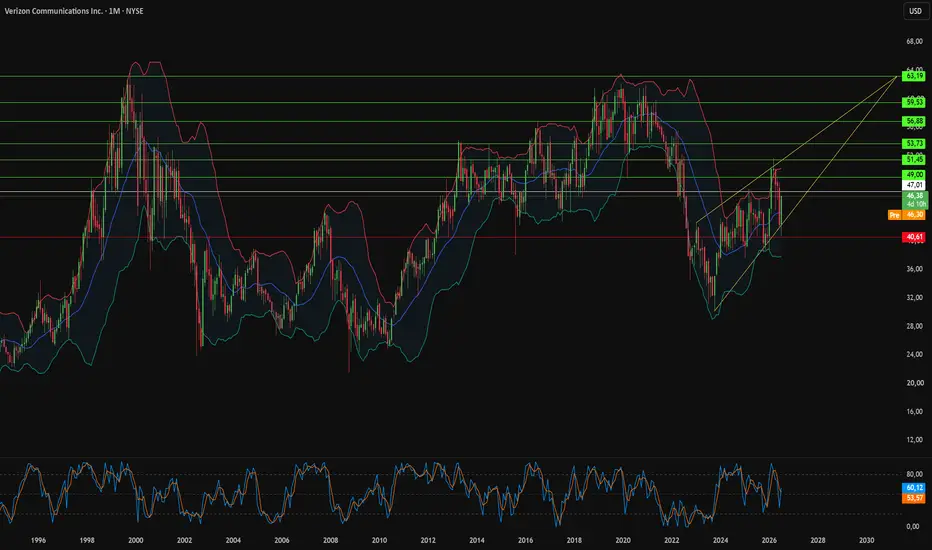Click the blue 60,12 oscillator value
Viewport: 932px width, 550px height.
coord(914,488)
